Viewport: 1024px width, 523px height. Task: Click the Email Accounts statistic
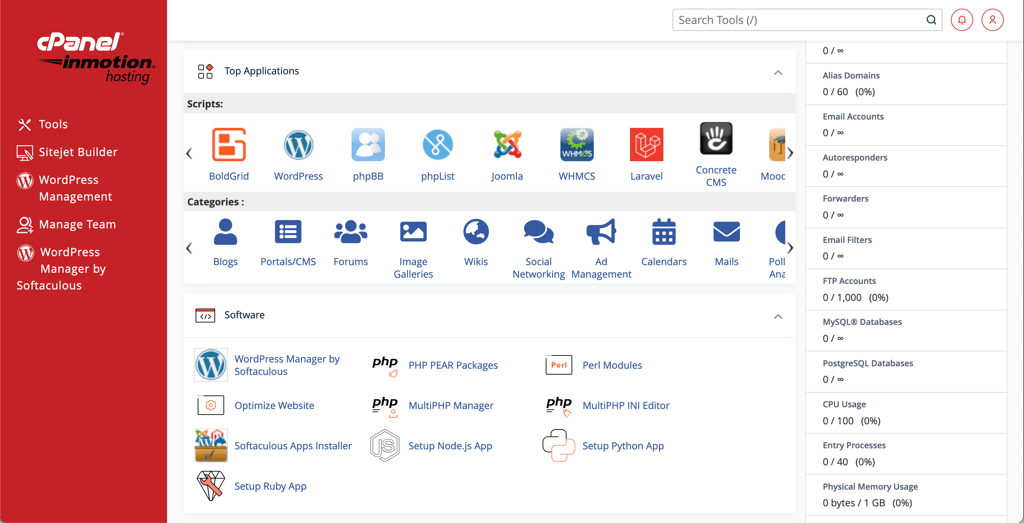907,125
